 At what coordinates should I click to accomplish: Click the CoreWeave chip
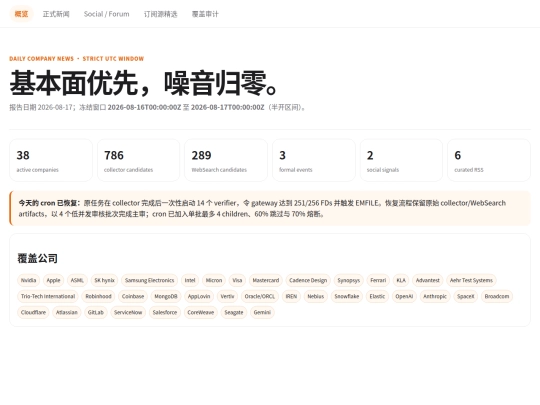click(201, 312)
